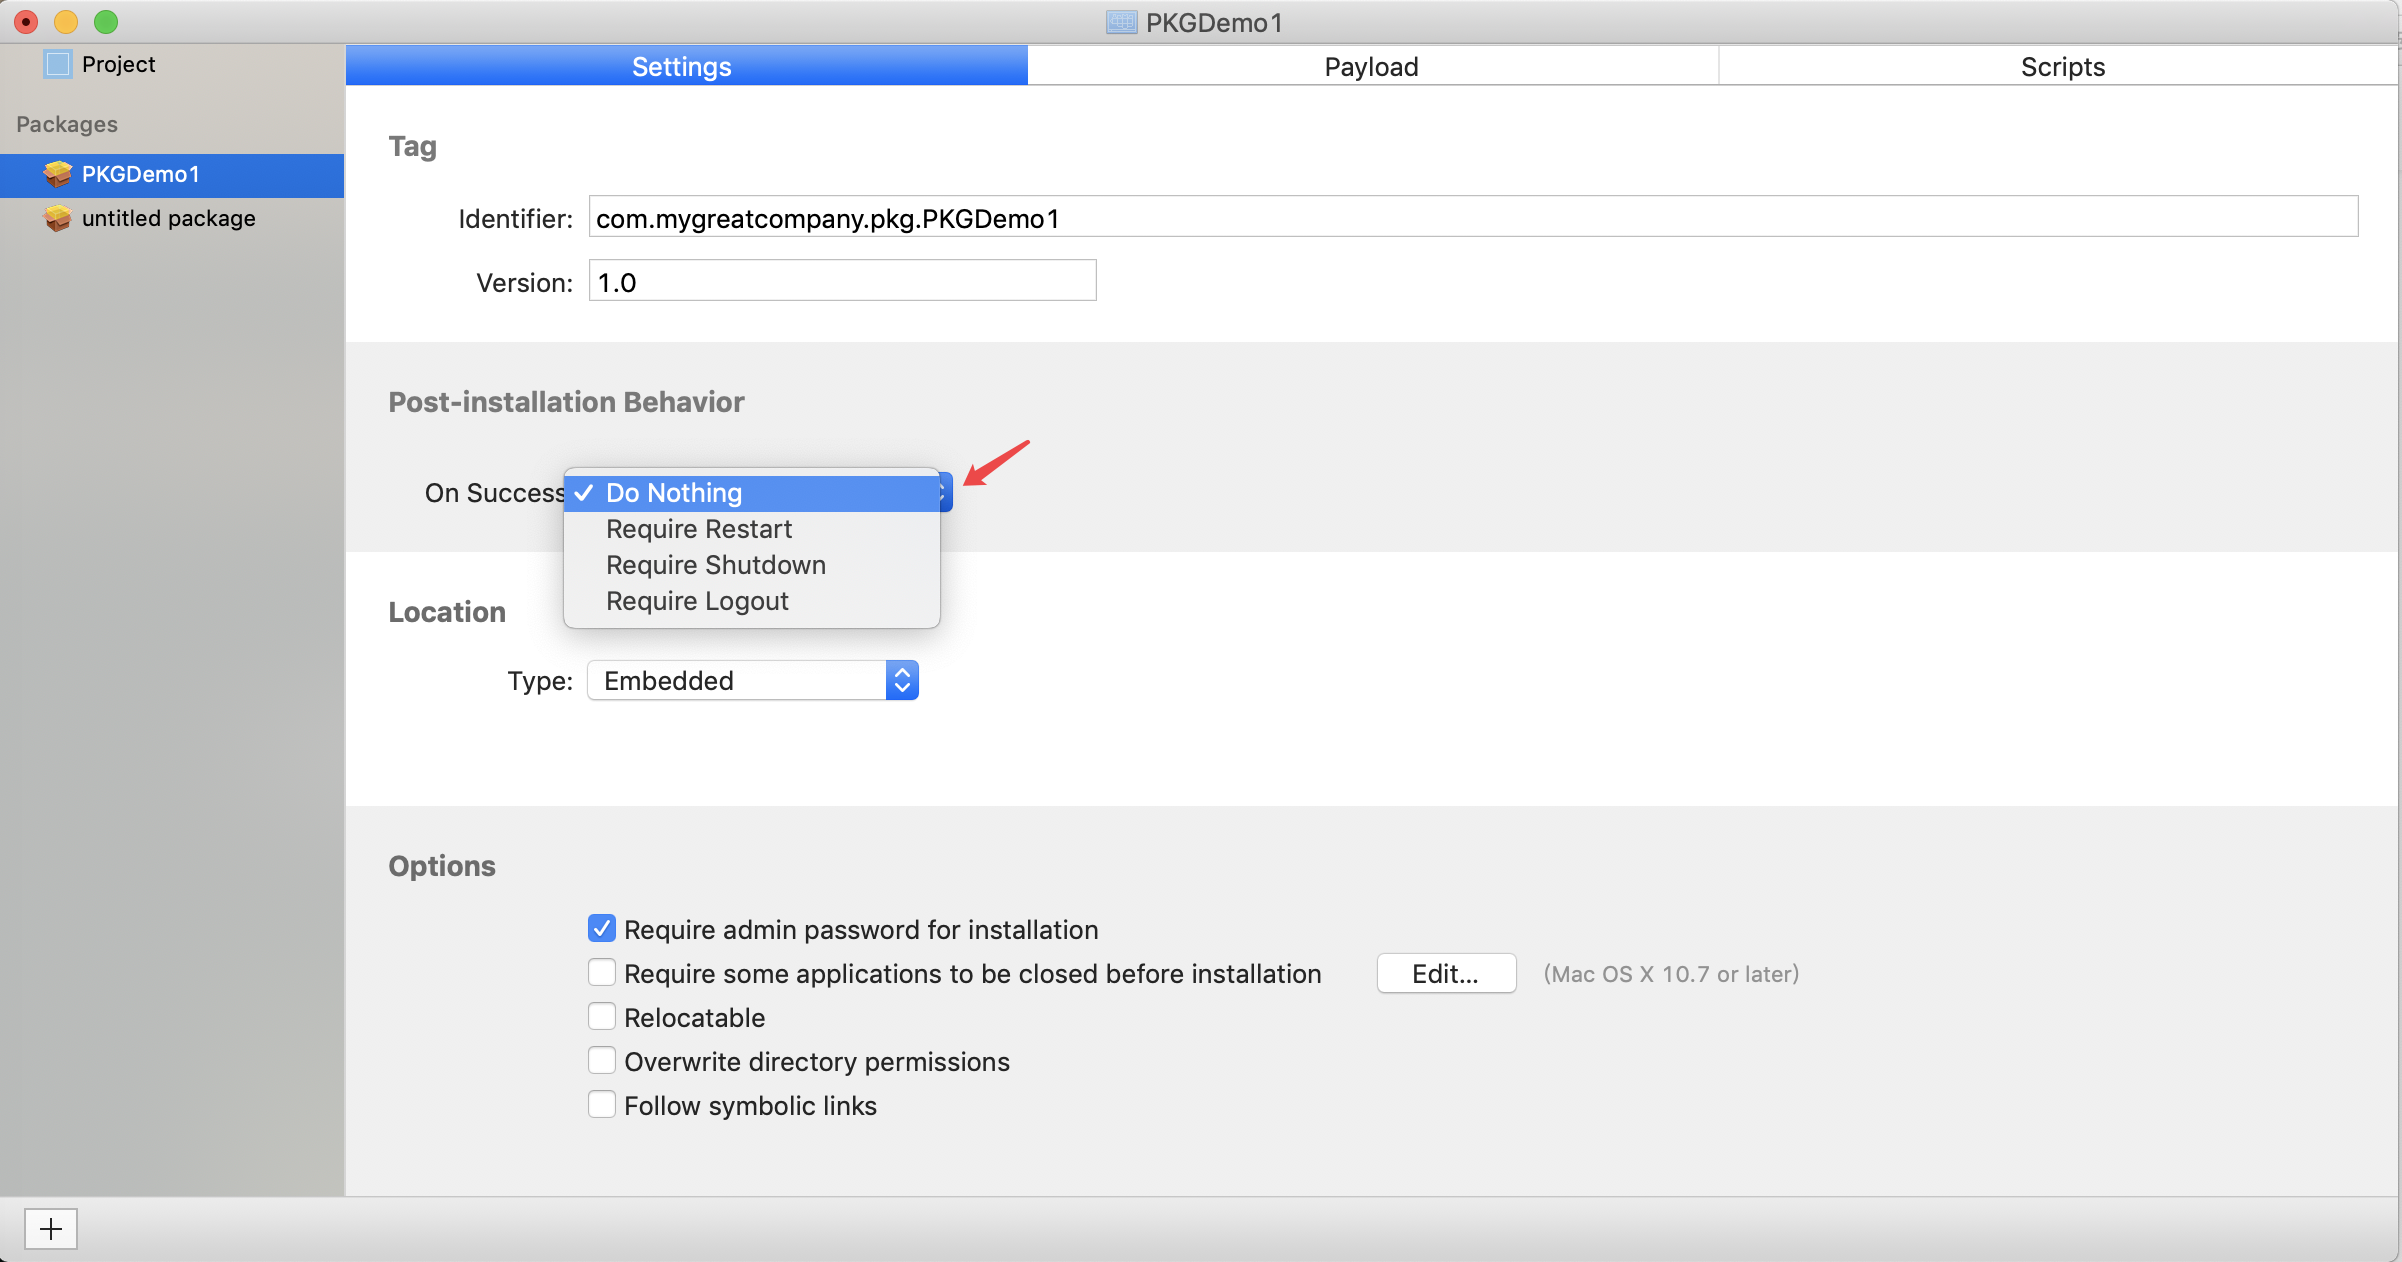Click the package icon next to PKGDemo1 entry
2402x1262 pixels.
(x=58, y=174)
